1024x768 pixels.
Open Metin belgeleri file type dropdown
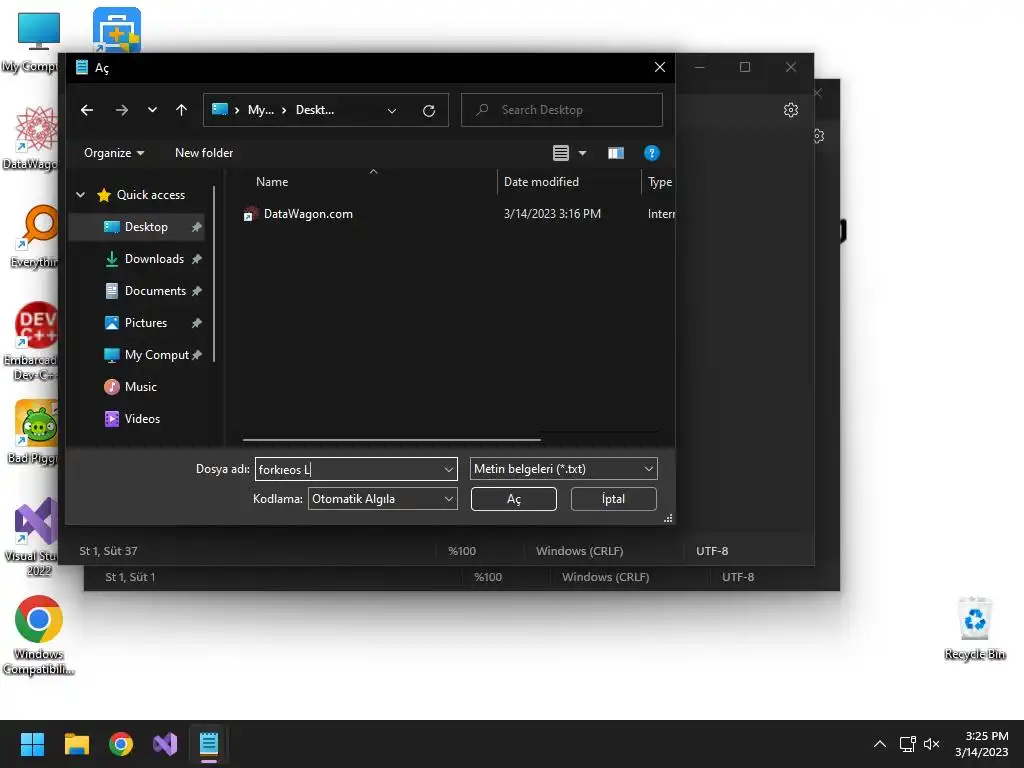[564, 469]
